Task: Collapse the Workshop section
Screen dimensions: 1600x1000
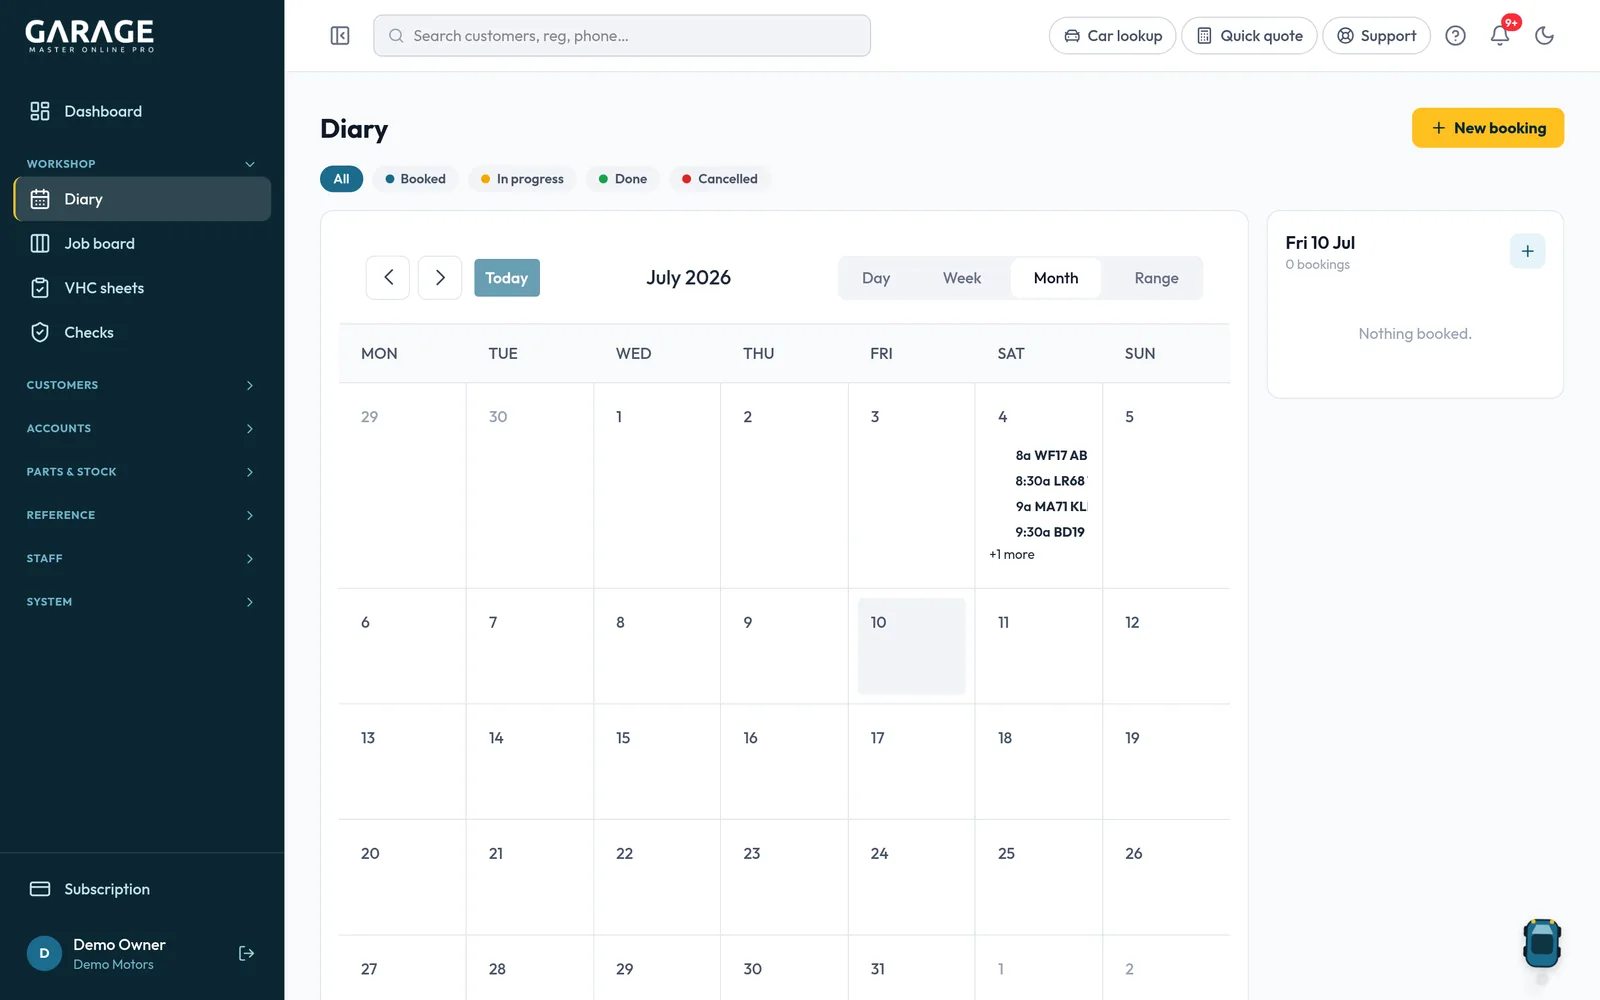Action: [x=142, y=164]
